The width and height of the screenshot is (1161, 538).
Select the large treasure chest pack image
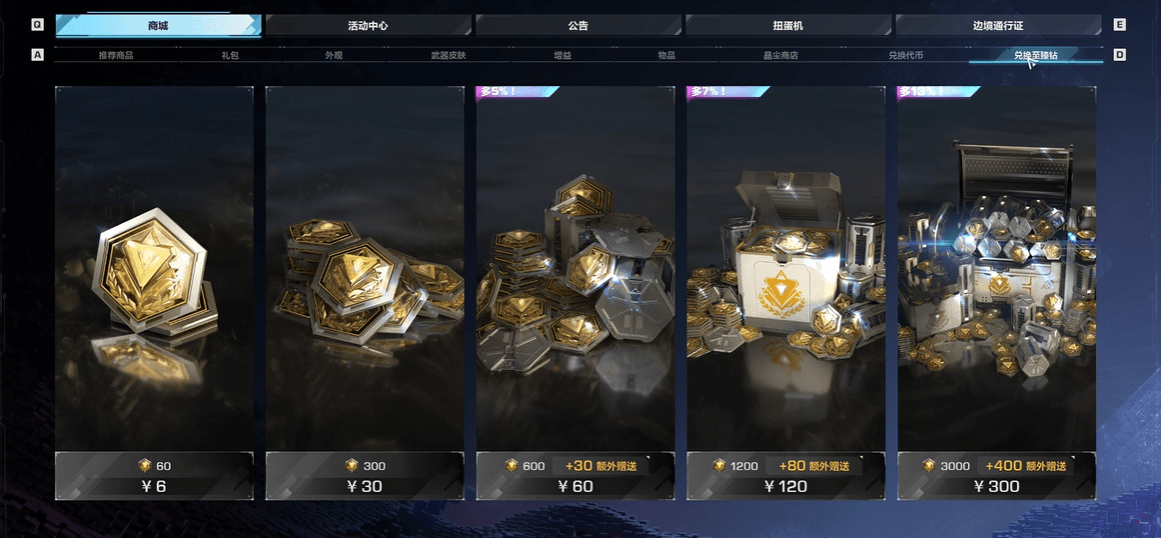point(997,269)
